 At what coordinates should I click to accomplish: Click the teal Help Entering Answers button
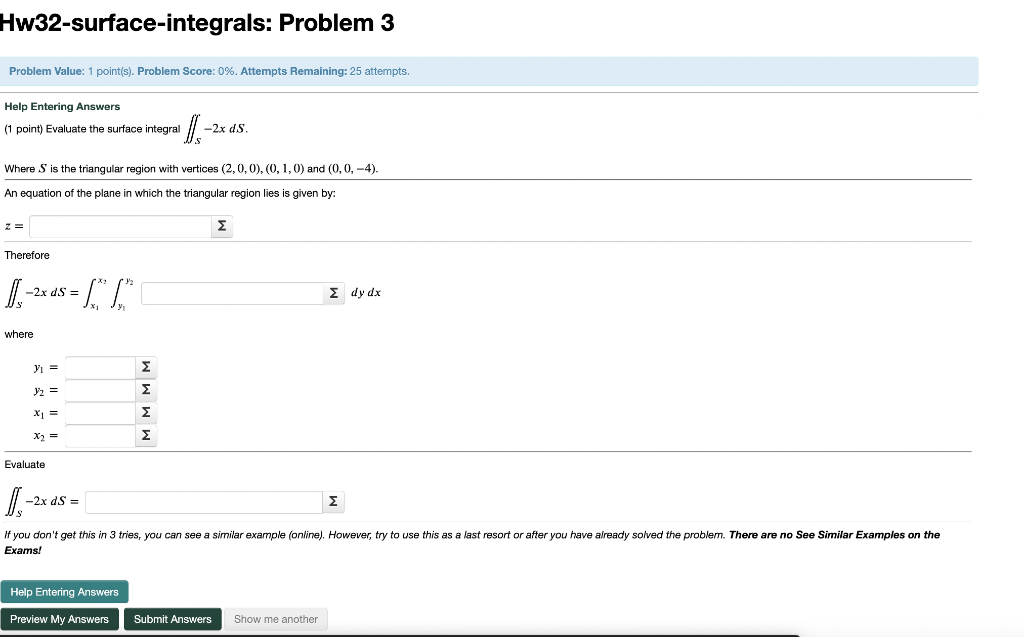(65, 591)
